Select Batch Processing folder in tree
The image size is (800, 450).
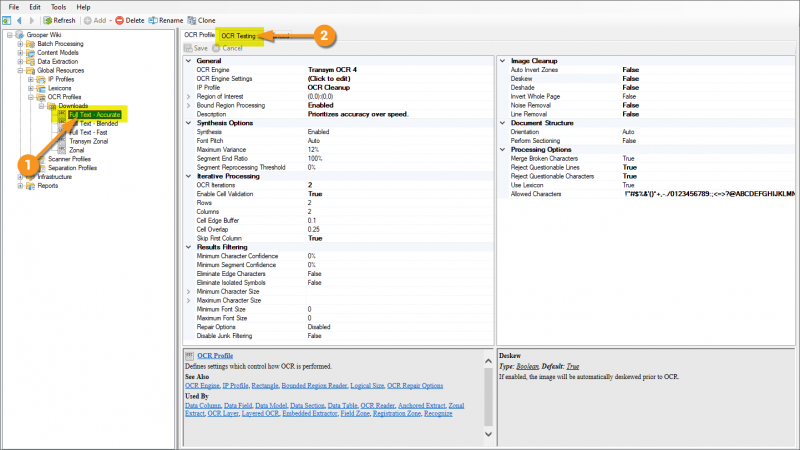pos(60,44)
